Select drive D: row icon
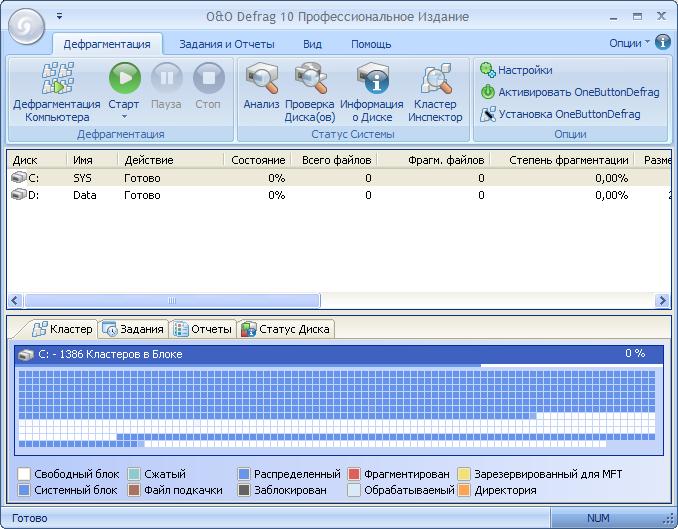This screenshot has width=678, height=529. tap(19, 195)
